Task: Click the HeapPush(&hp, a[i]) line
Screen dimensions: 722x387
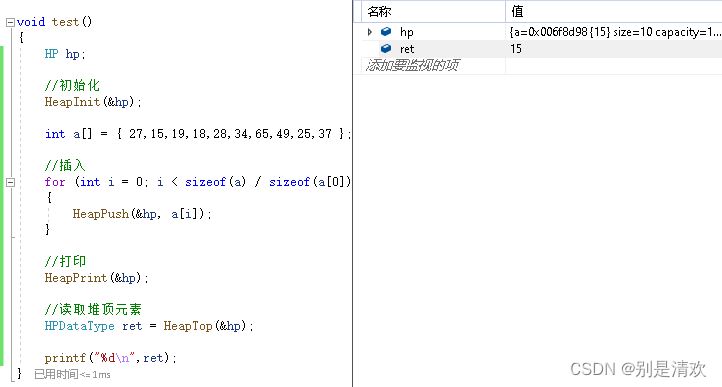Action: pyautogui.click(x=142, y=214)
